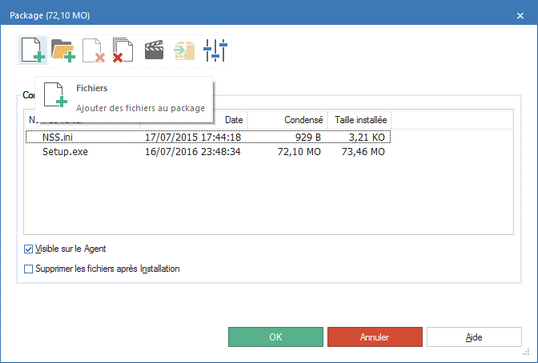Viewport: 538px width, 363px height.
Task: Open help with the Aide button
Action: [474, 337]
